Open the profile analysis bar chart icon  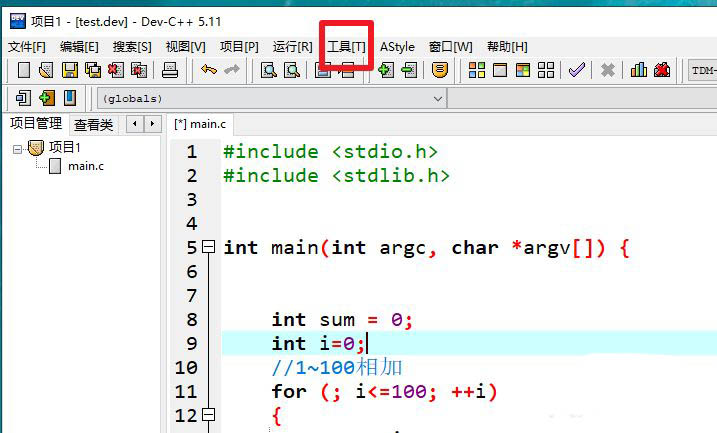point(638,70)
